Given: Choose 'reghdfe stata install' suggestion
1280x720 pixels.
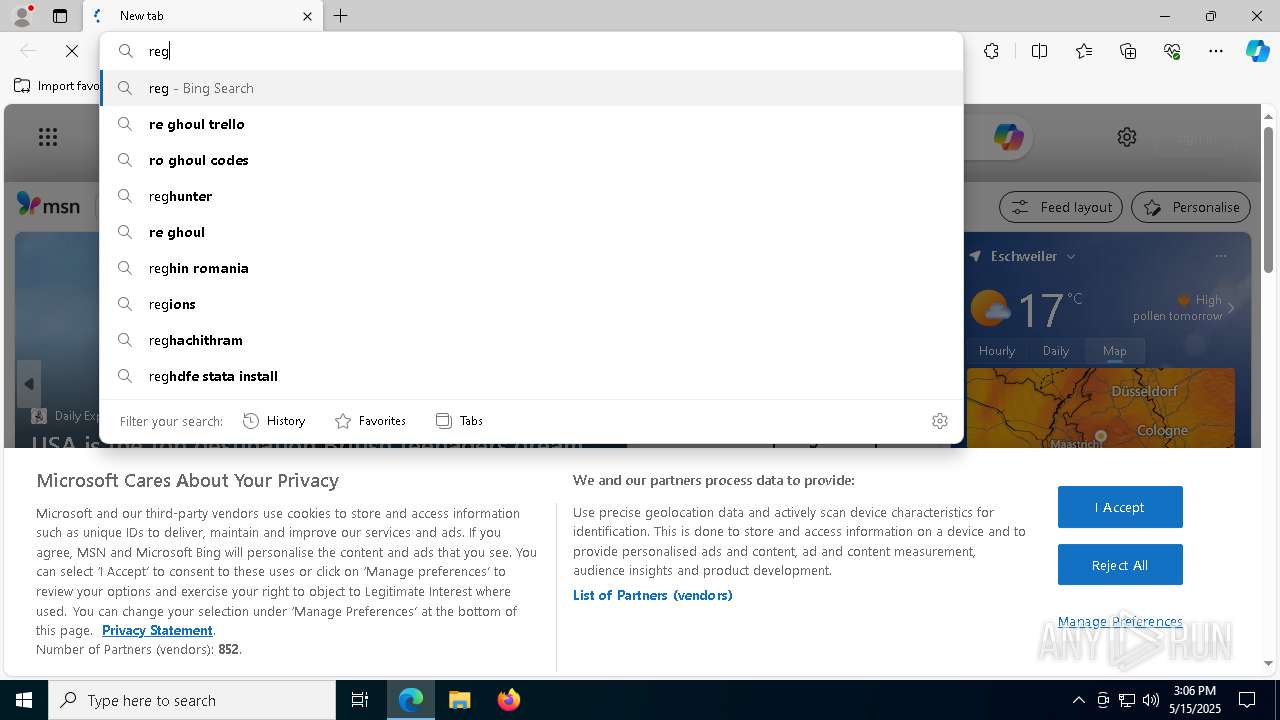Looking at the screenshot, I should [x=531, y=376].
